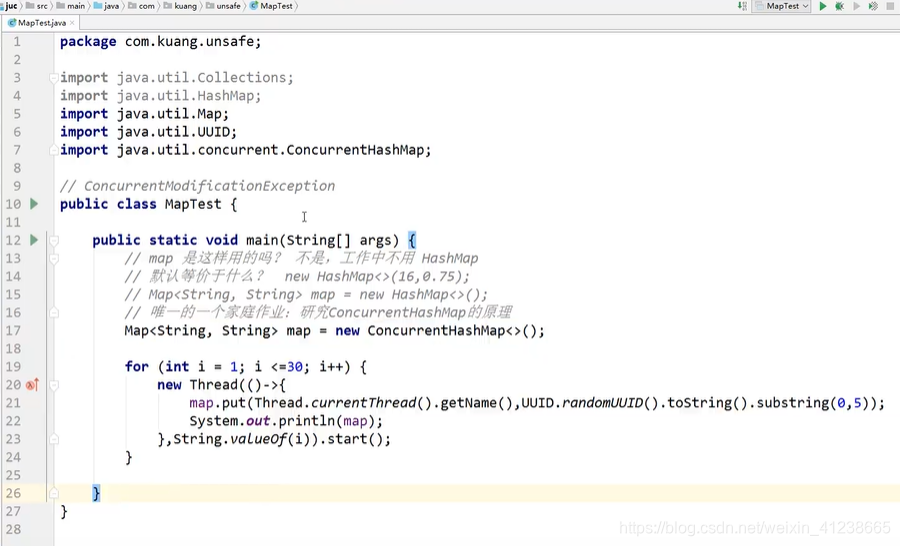Collapse main method fold marker on line 12
Screen dimensions: 900x546
[53, 240]
